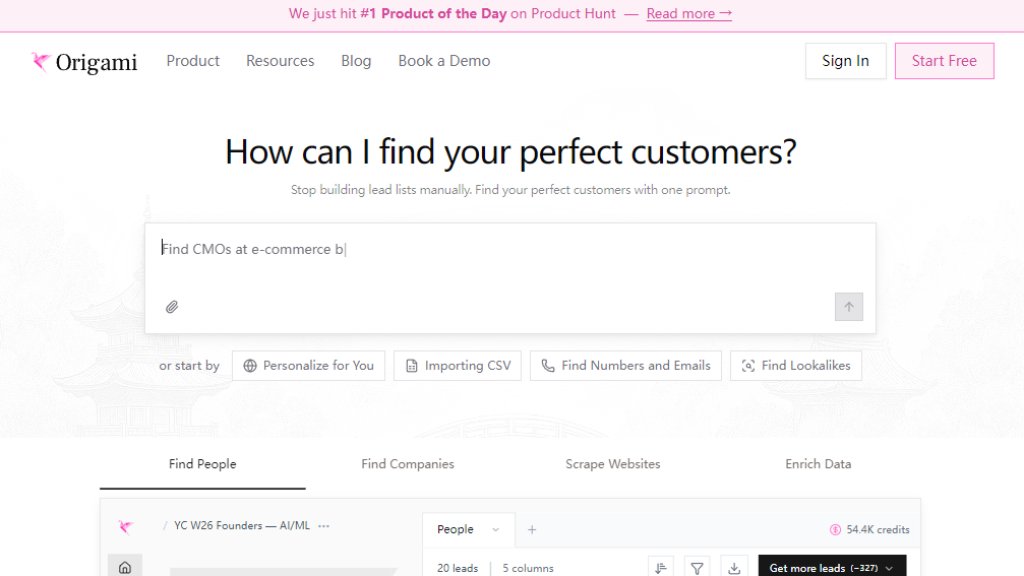Click the filter funnel icon
The height and width of the screenshot is (576, 1024).
(697, 568)
